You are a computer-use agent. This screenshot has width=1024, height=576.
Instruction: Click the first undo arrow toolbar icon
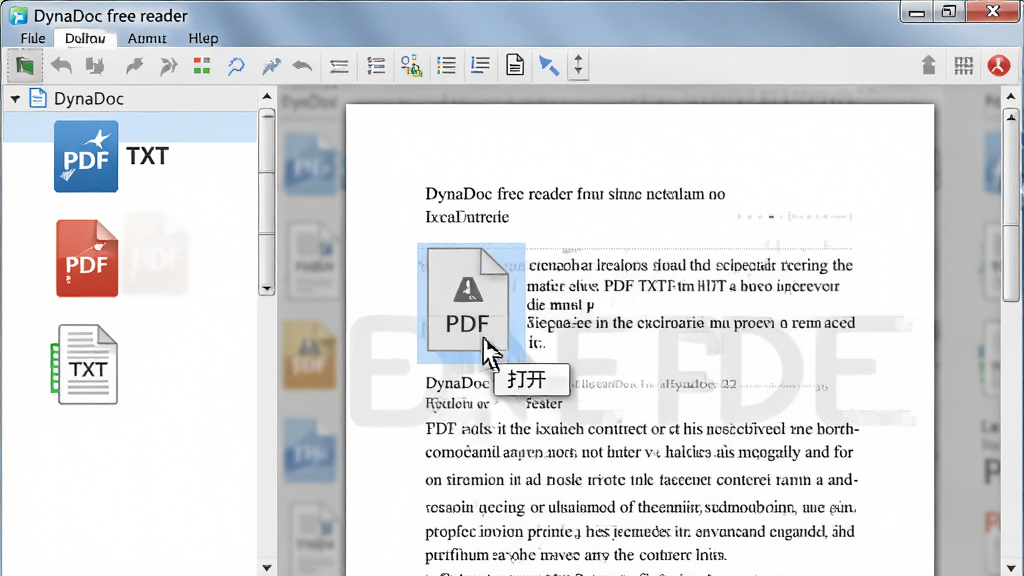[x=61, y=65]
